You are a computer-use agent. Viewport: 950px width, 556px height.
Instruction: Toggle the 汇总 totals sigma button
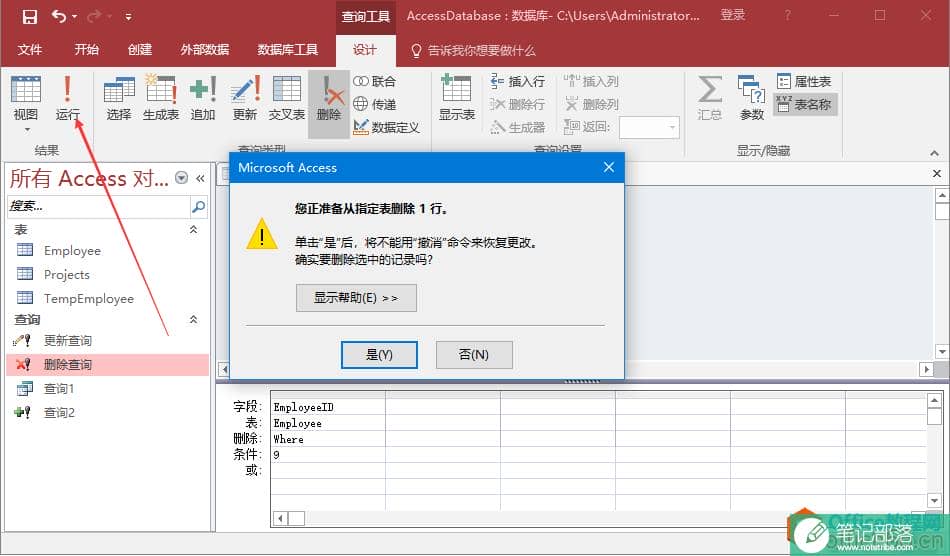[x=709, y=98]
